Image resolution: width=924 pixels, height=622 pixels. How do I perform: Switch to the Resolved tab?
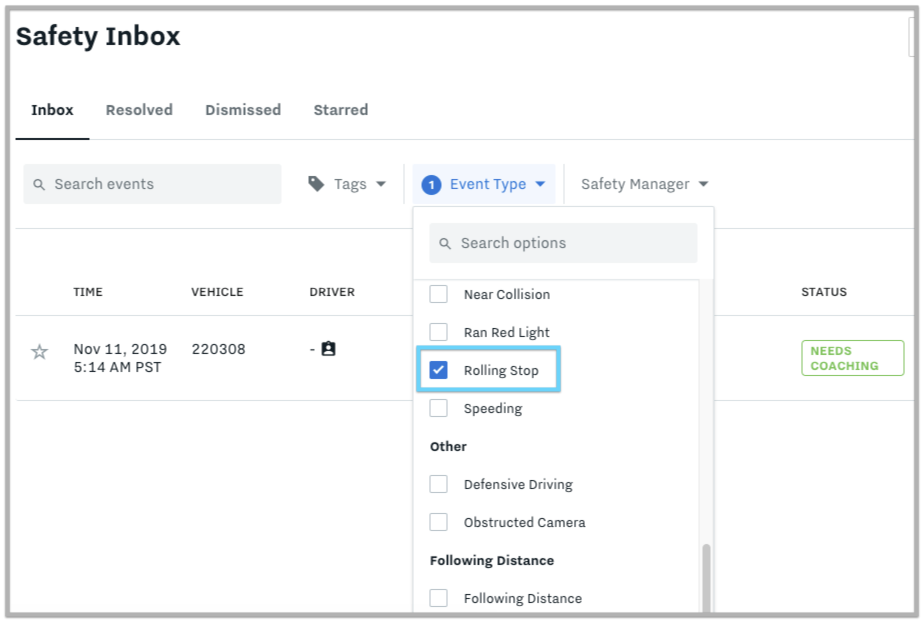point(138,110)
